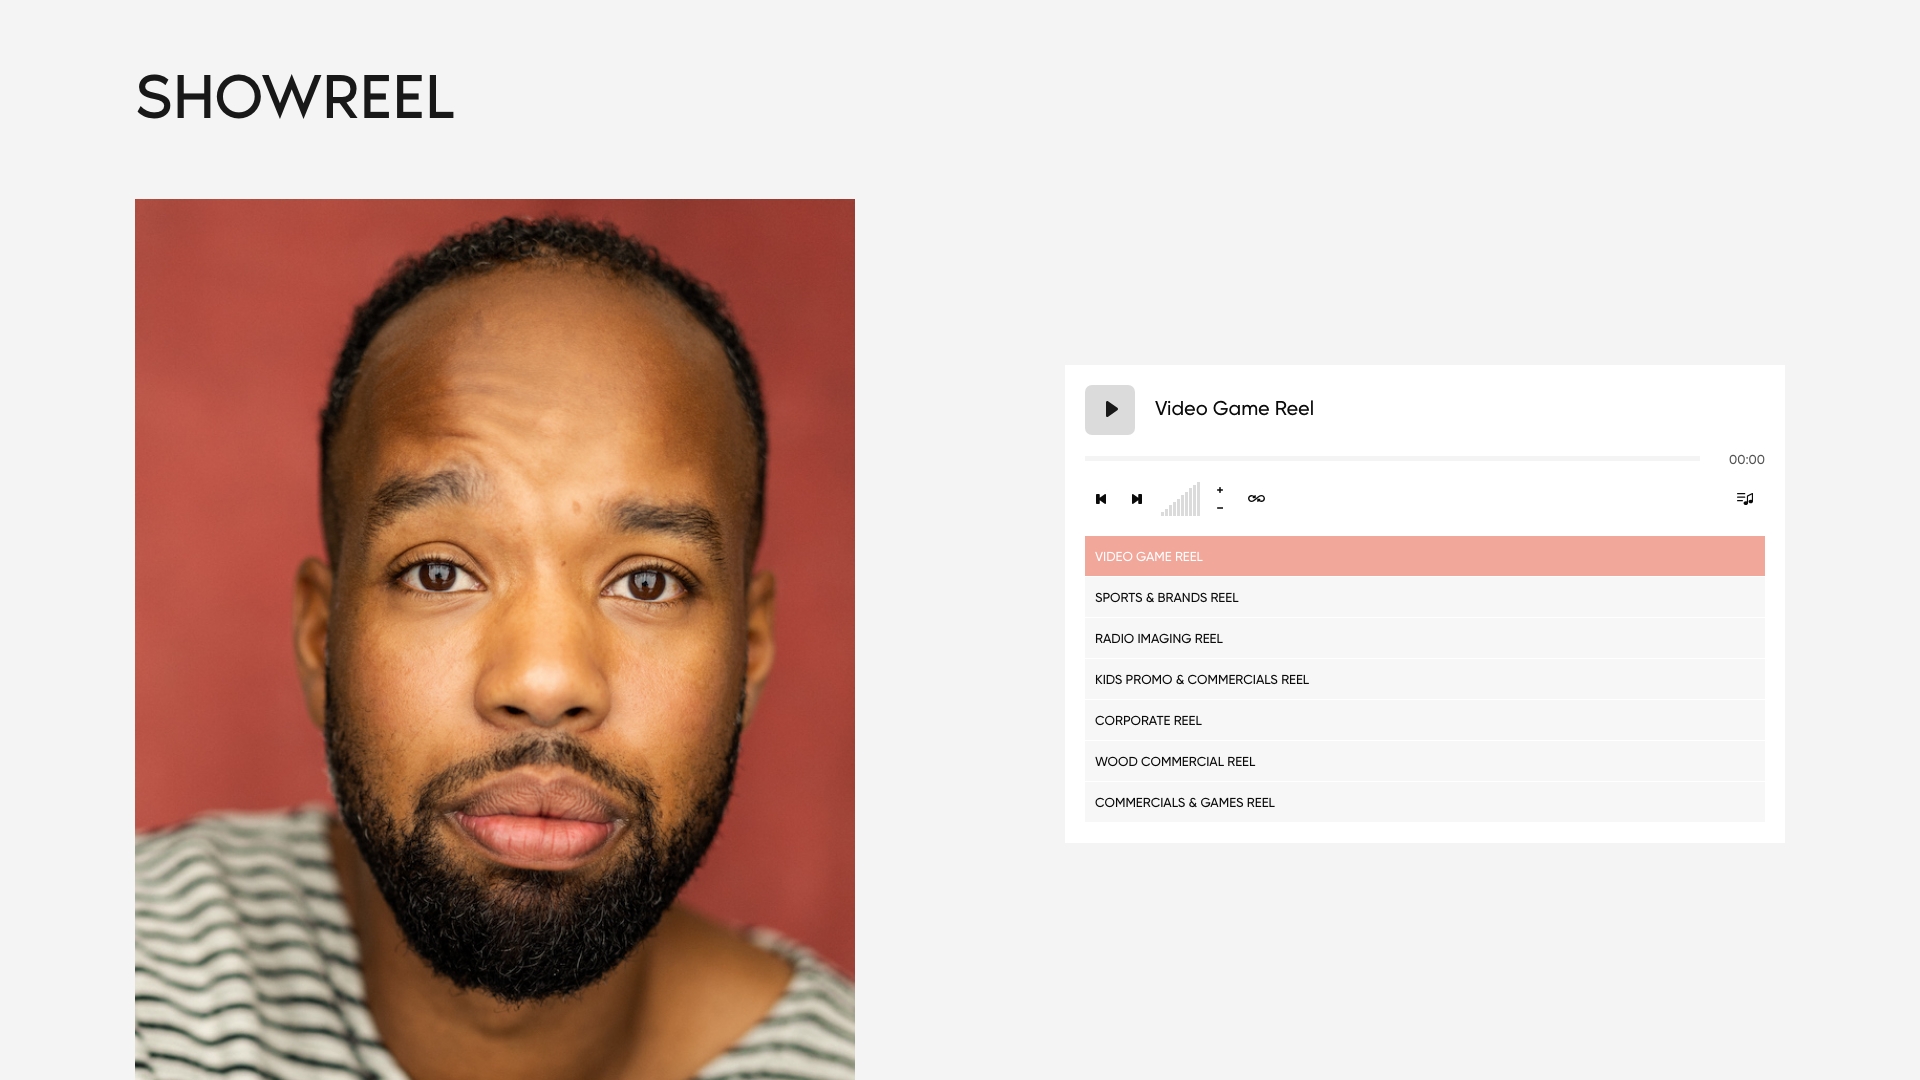Click the volume level bars
This screenshot has width=1920, height=1080.
pos(1180,499)
